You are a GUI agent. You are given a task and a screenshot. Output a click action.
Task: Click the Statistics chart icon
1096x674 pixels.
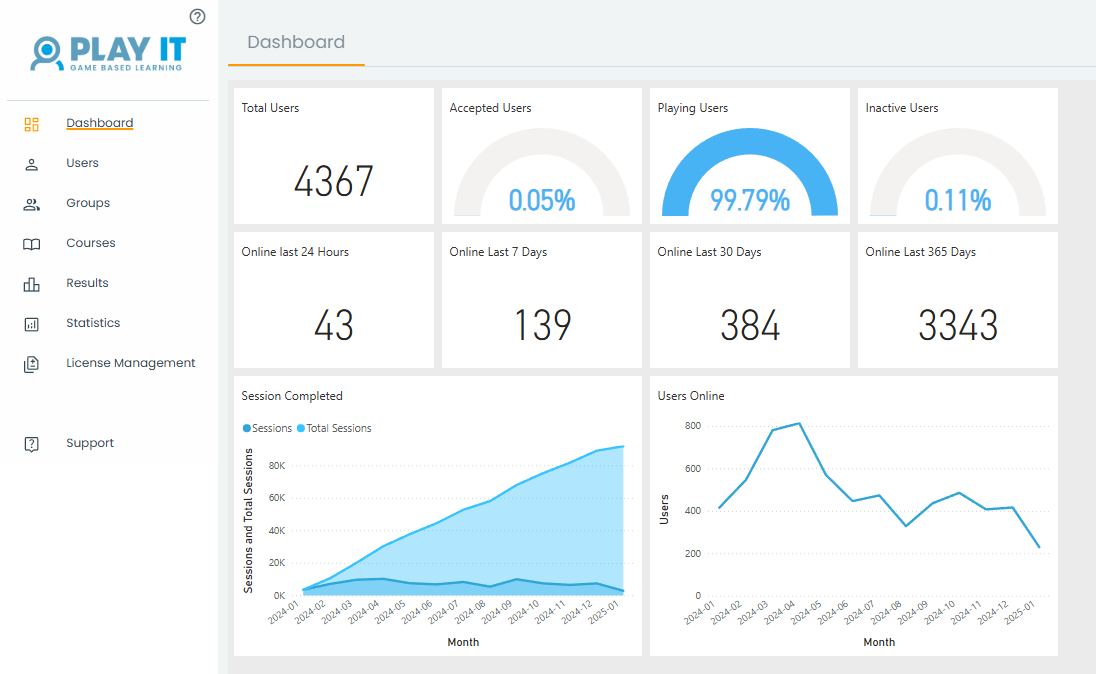[x=31, y=324]
